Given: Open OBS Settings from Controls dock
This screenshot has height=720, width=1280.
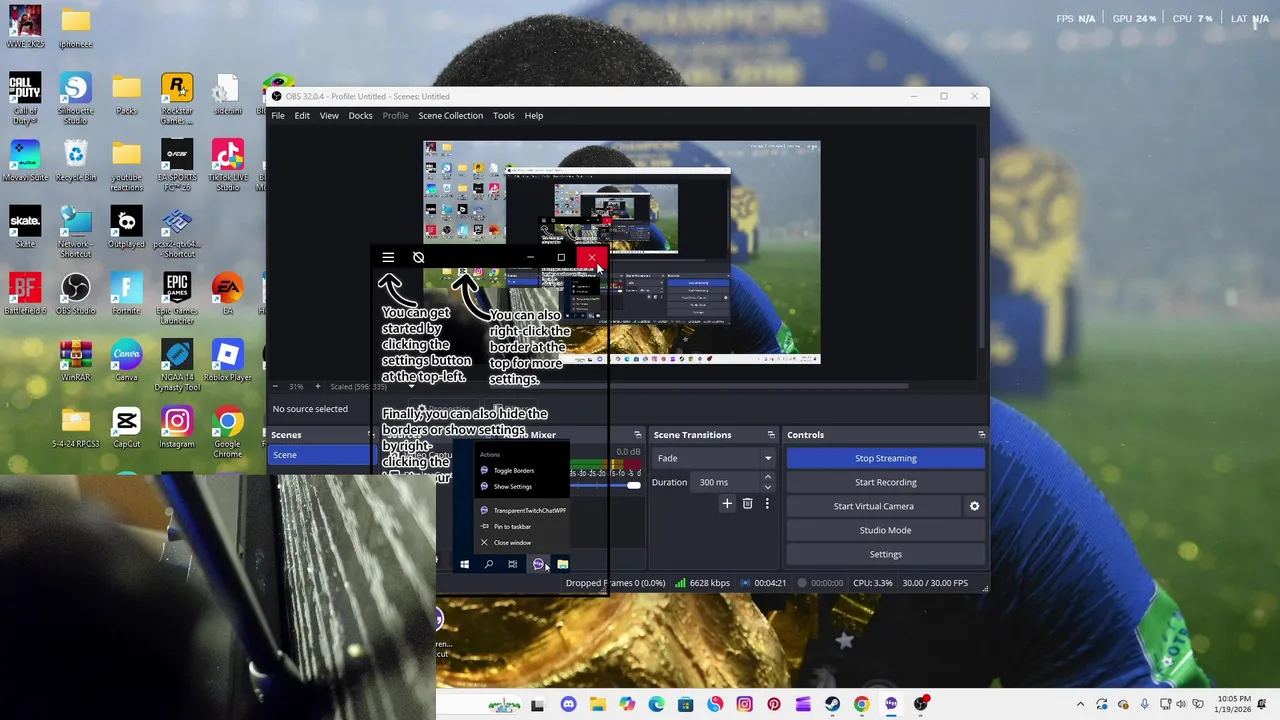Looking at the screenshot, I should click(885, 554).
